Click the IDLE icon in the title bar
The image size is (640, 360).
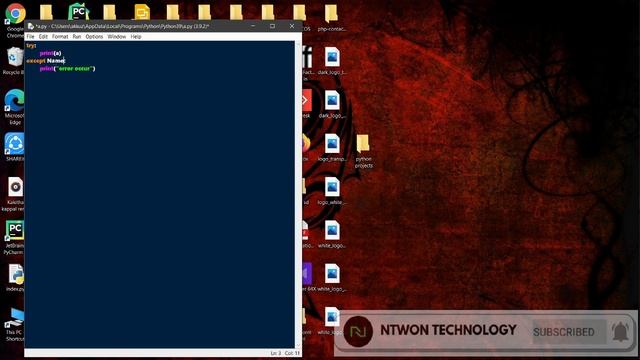pos(30,26)
